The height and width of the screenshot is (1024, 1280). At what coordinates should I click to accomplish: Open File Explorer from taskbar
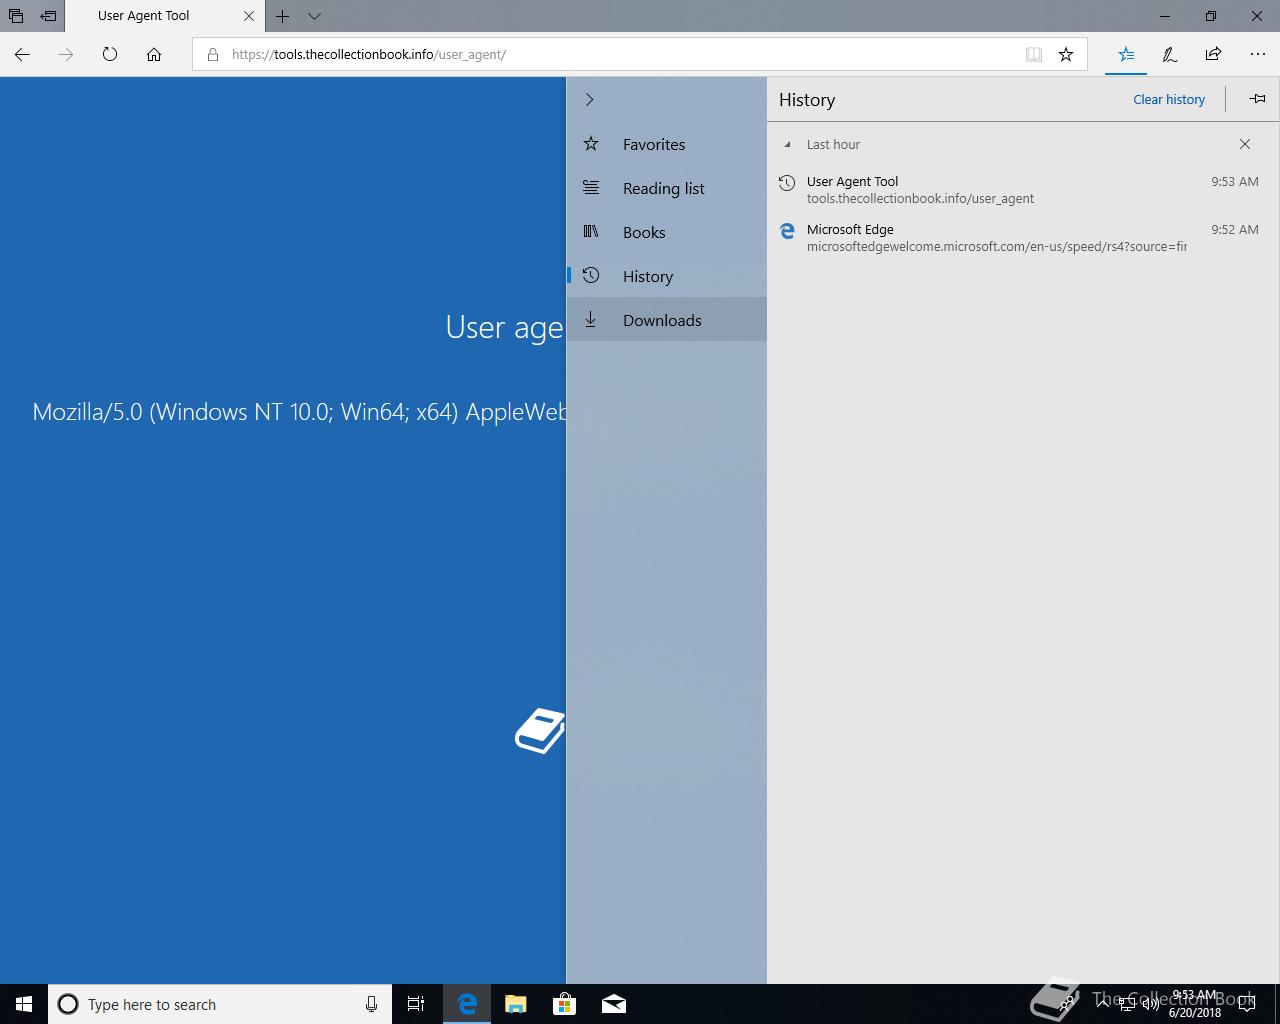(x=516, y=1004)
